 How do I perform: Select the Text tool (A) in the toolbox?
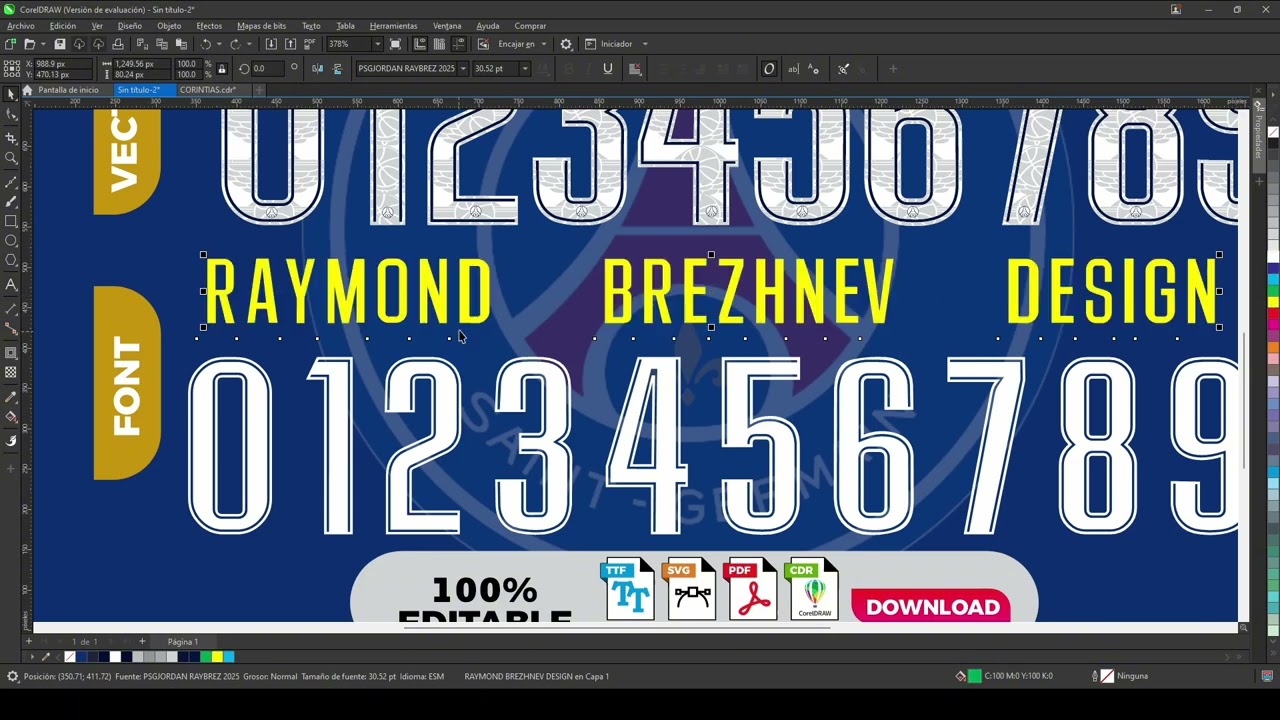click(11, 284)
